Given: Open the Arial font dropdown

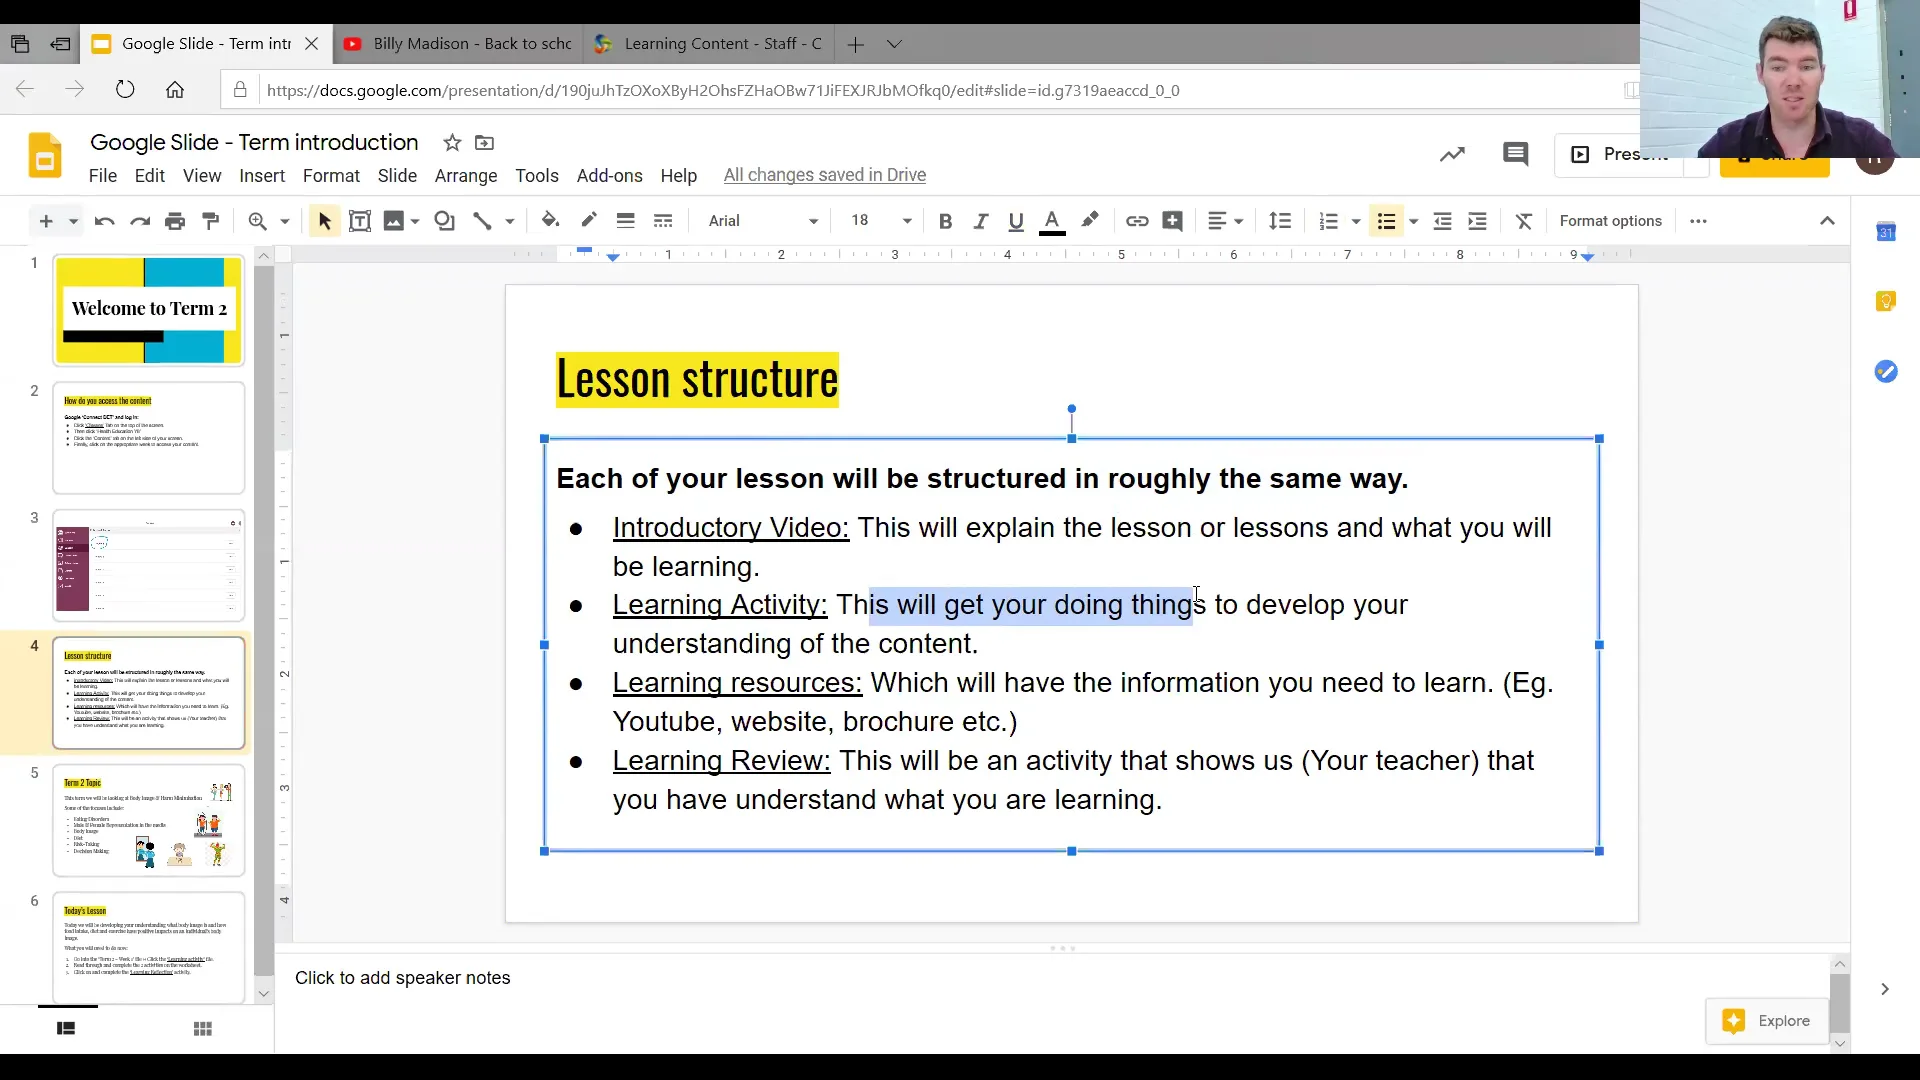Looking at the screenshot, I should pyautogui.click(x=763, y=221).
